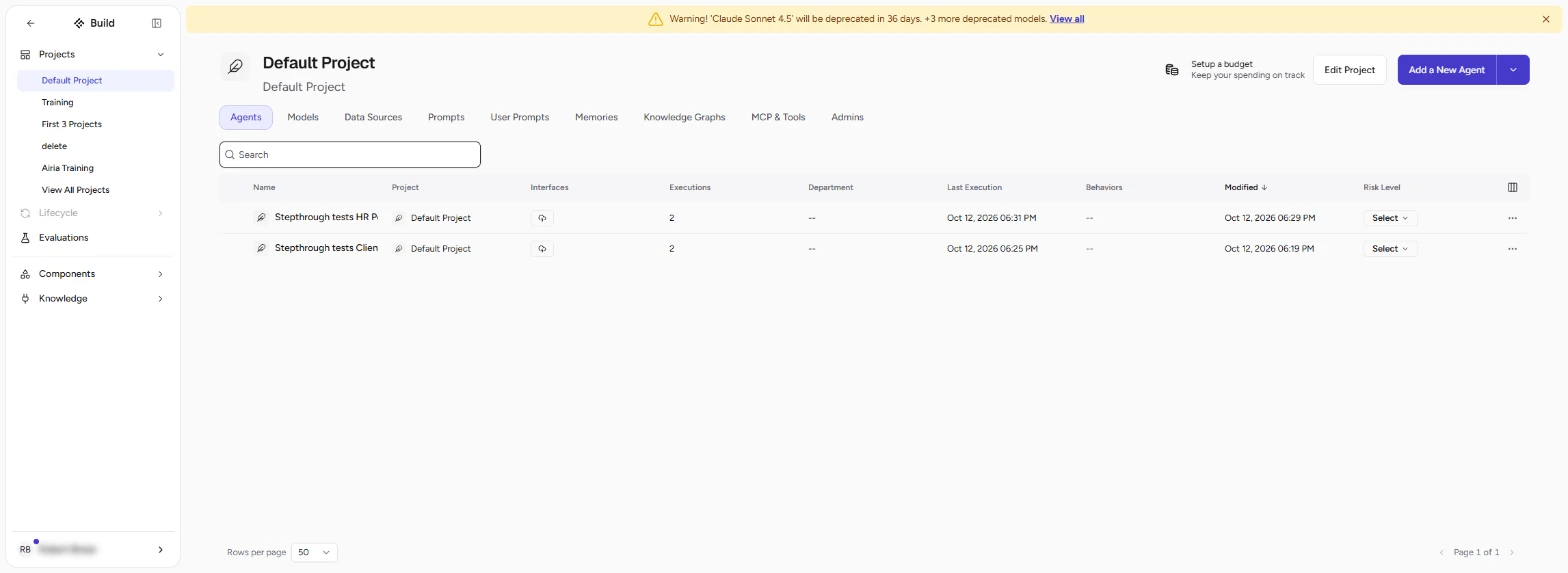Open Risk Level Select for Stepthrough tests HR

point(1390,218)
